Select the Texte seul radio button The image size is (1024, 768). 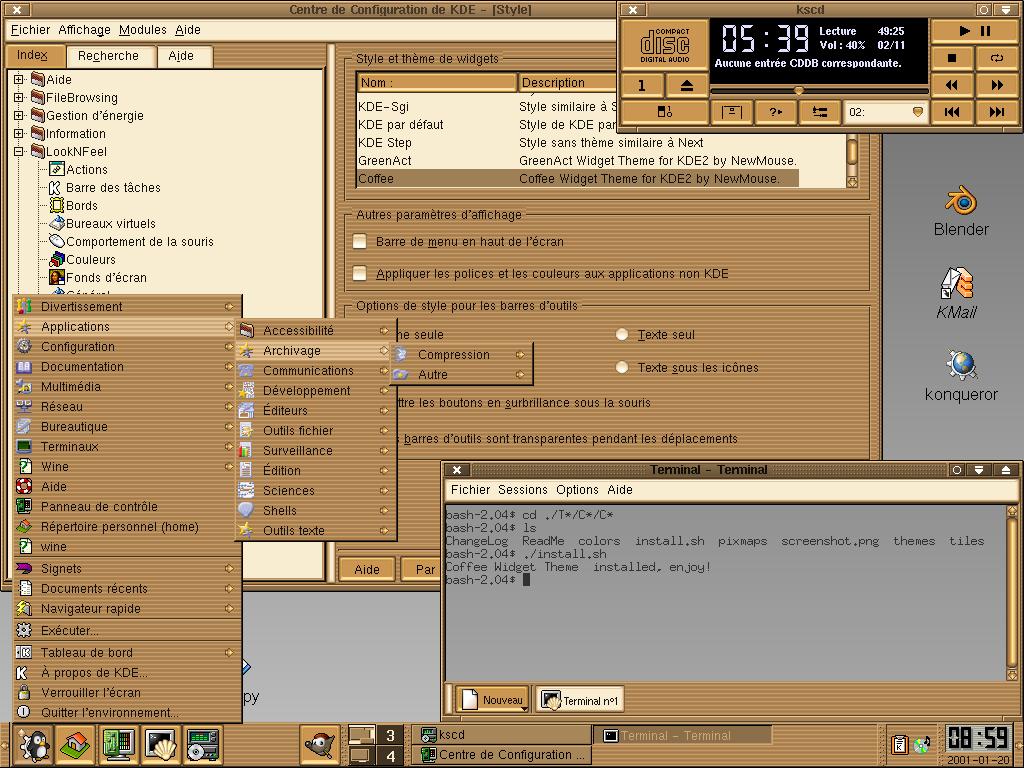pos(622,334)
